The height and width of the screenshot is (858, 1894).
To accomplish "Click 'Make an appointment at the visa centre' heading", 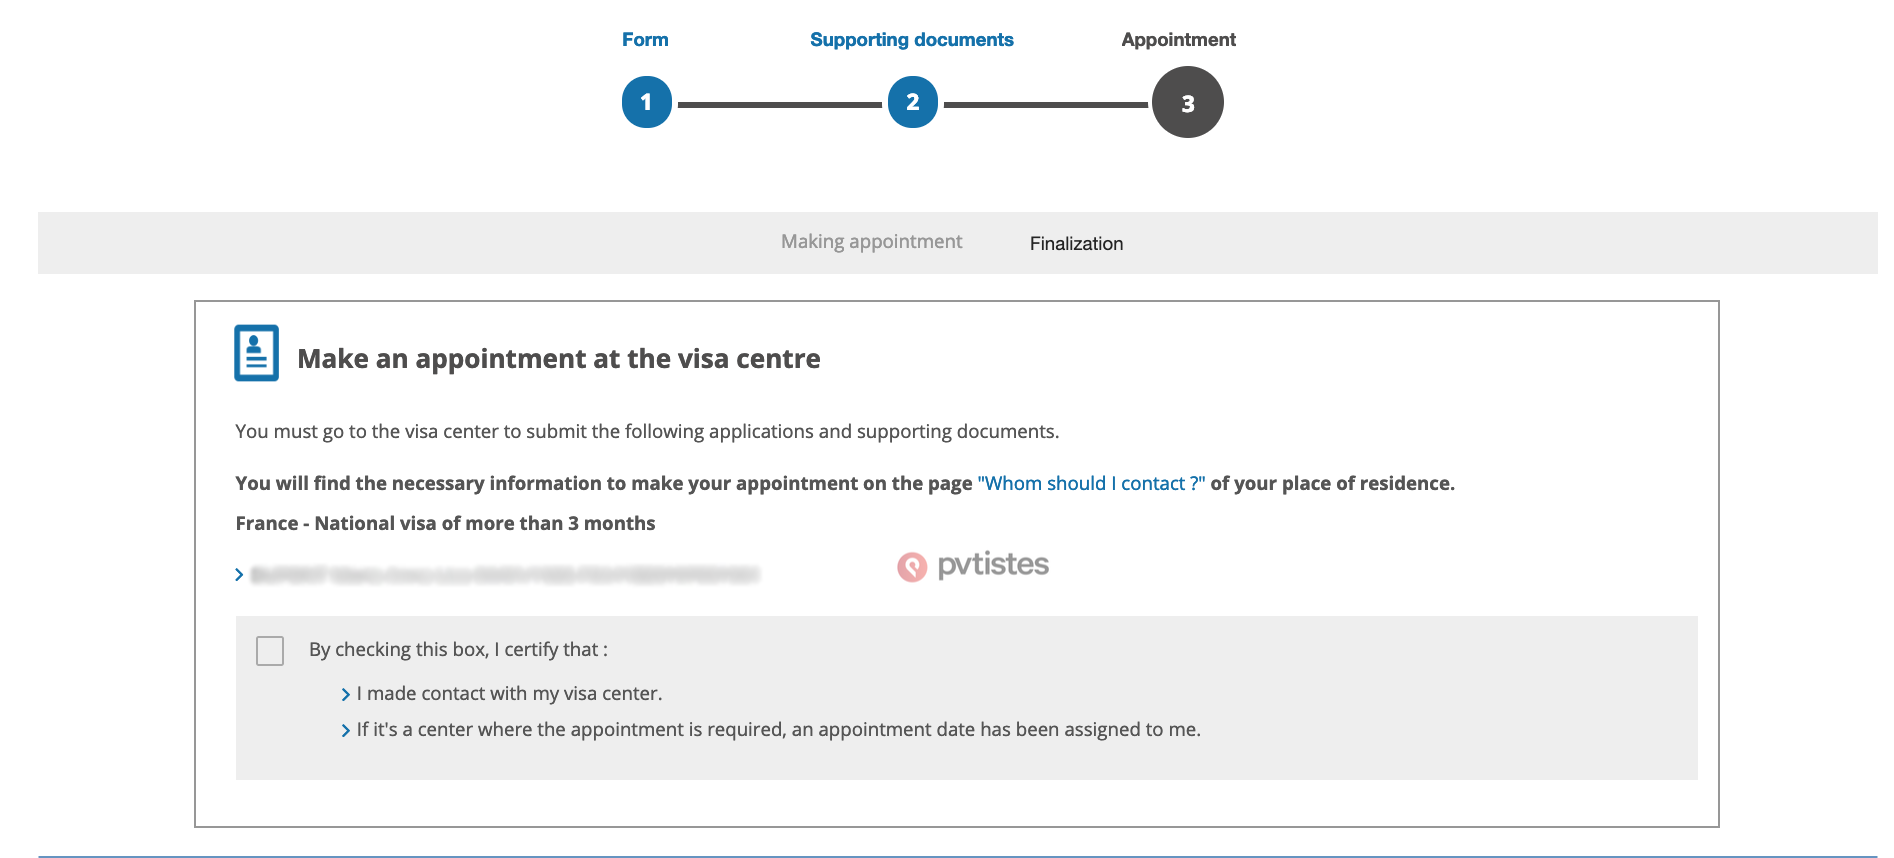I will click(x=559, y=359).
